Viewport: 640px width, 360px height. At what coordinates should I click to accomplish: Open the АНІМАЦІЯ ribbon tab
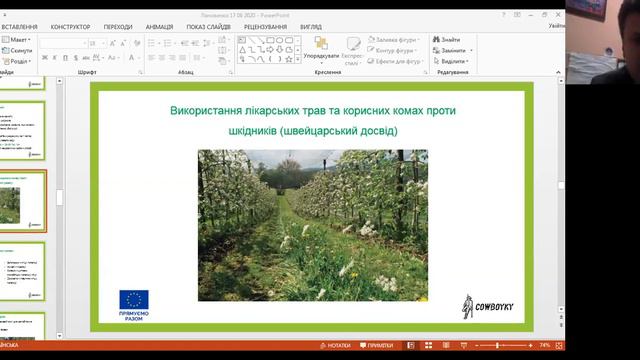point(159,27)
